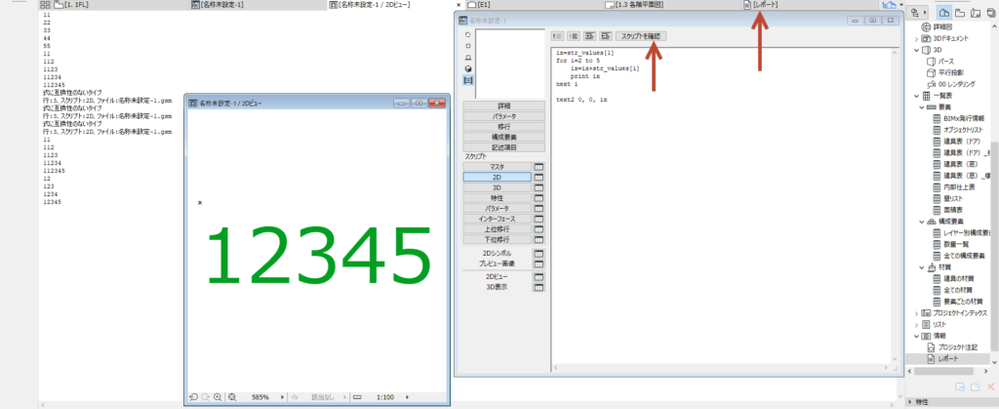Expand the リスト tree node
The width and height of the screenshot is (999, 409).
tap(916, 324)
